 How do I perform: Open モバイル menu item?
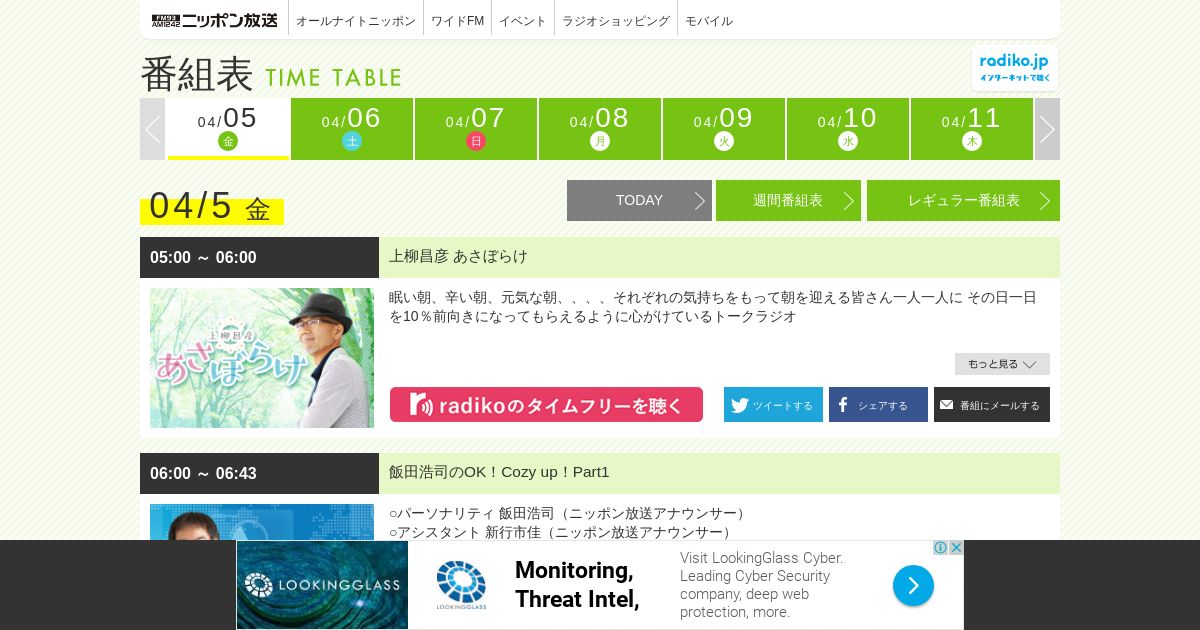pyautogui.click(x=709, y=20)
